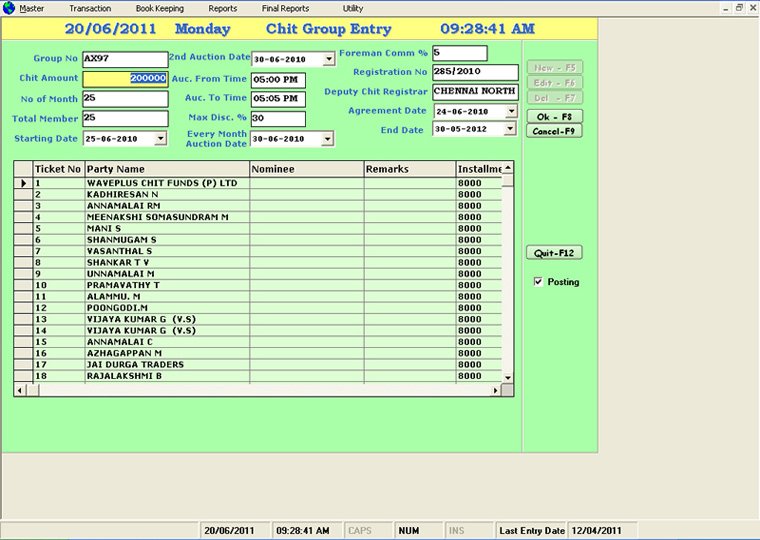Open the Book Keeping menu
The width and height of the screenshot is (760, 540).
point(160,8)
